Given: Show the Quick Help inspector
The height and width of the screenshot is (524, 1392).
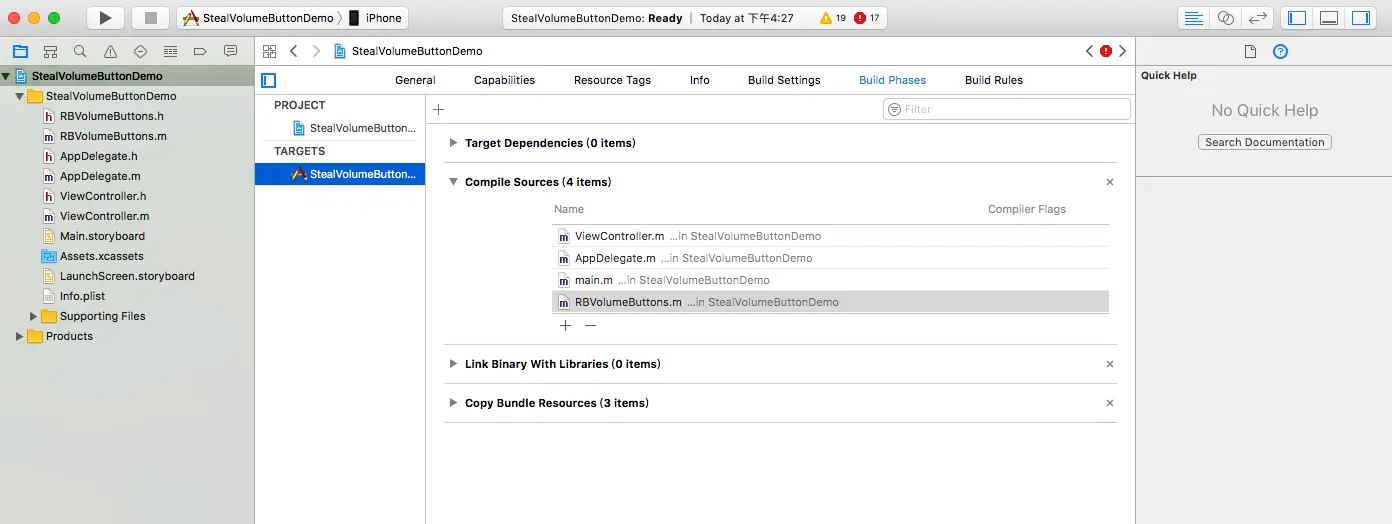Looking at the screenshot, I should click(x=1280, y=52).
